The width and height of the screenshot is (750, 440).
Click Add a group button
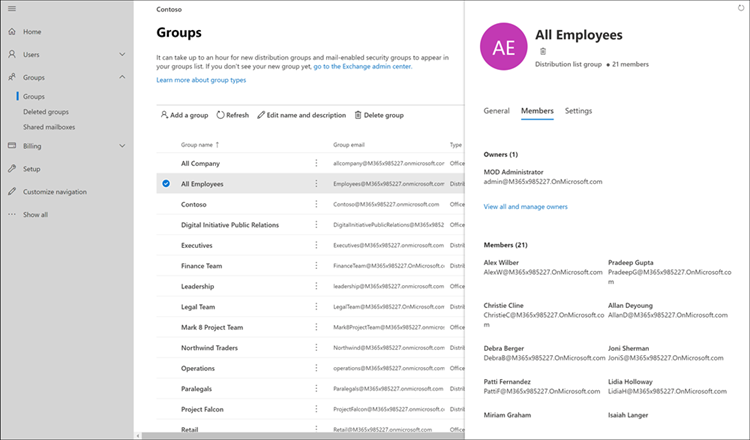point(184,116)
